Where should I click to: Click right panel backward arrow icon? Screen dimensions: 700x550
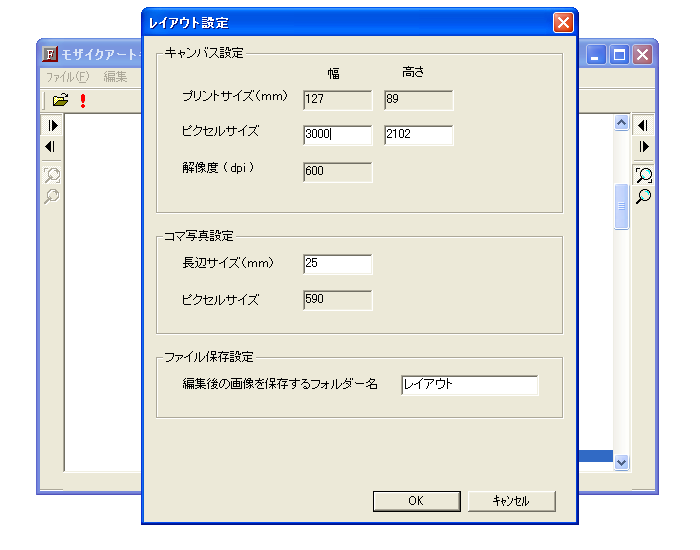(x=643, y=125)
